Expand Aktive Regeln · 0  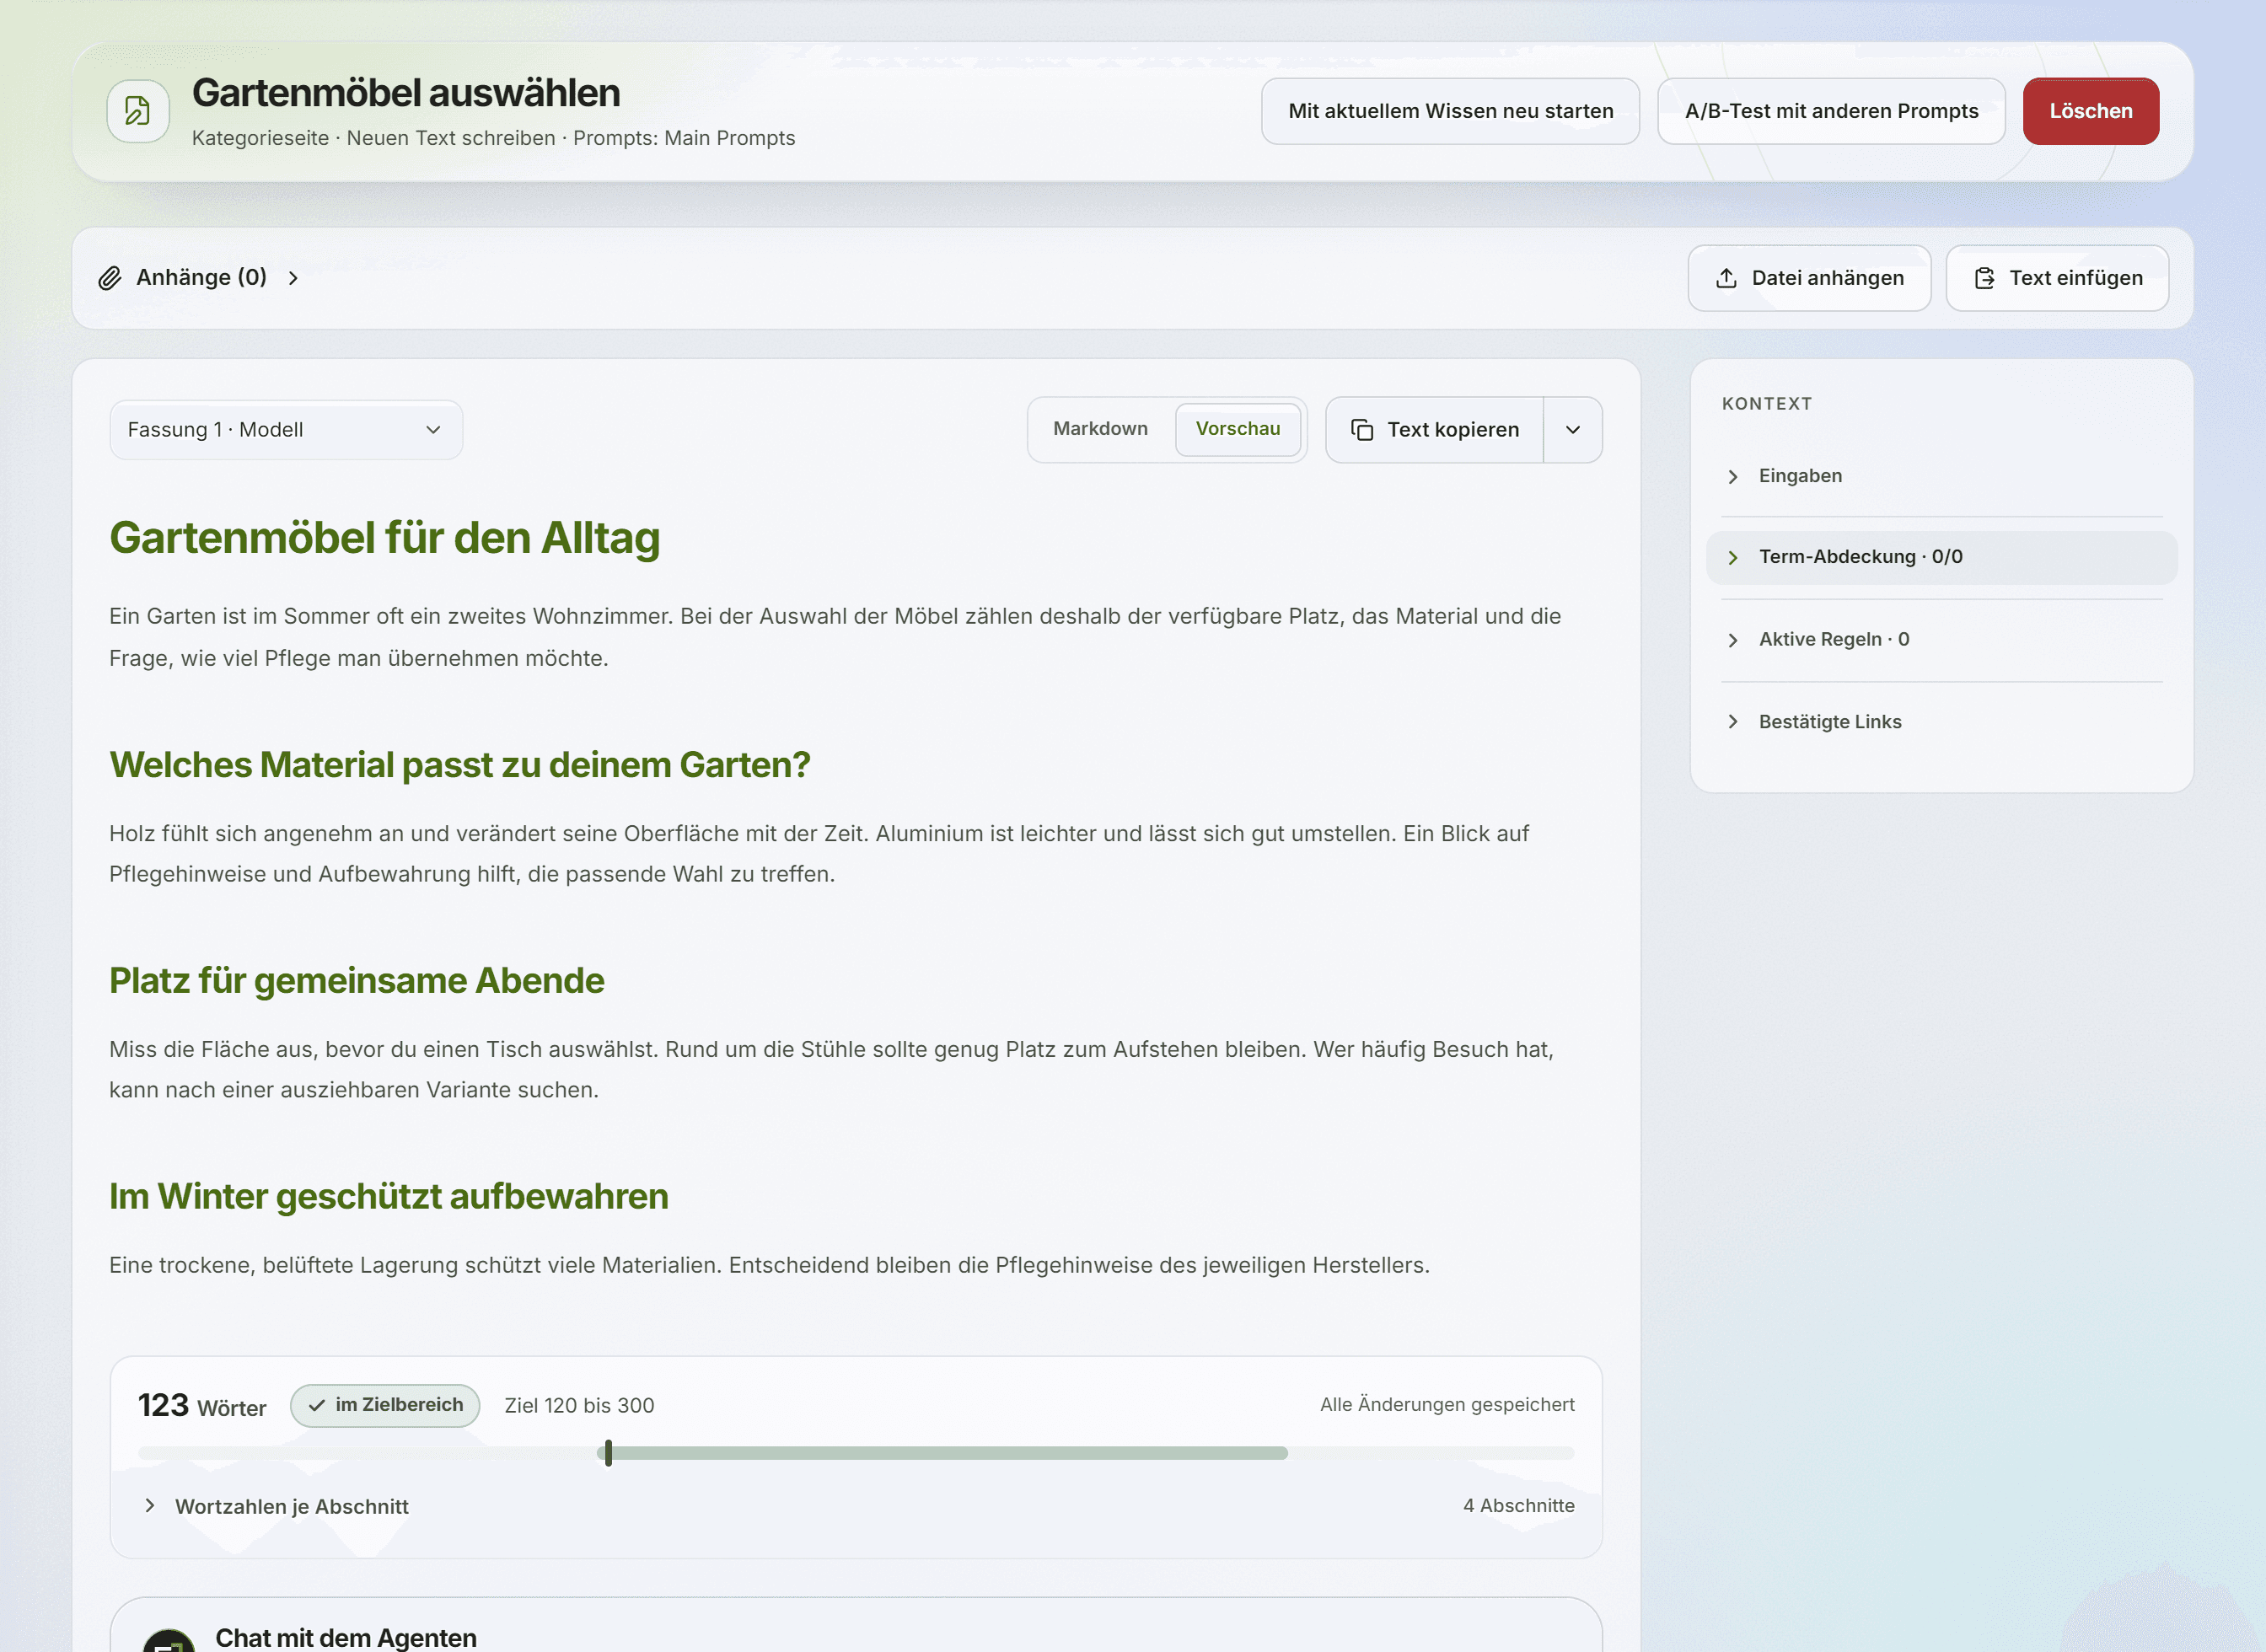tap(1941, 640)
